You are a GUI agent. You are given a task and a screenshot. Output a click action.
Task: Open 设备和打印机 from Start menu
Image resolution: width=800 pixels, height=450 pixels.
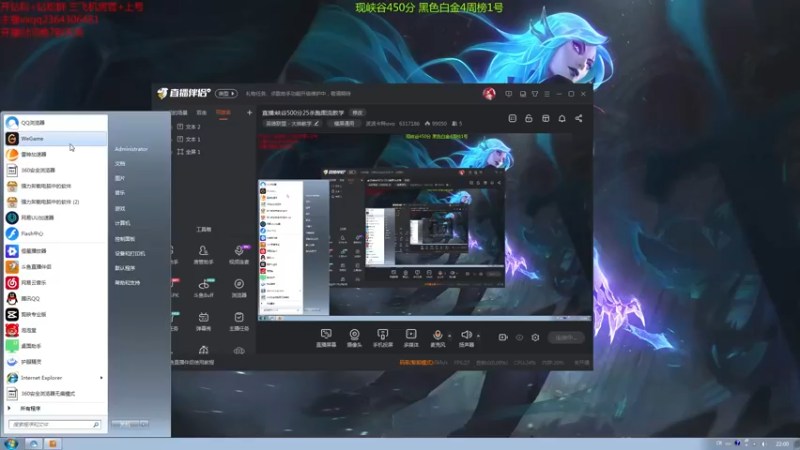point(130,253)
